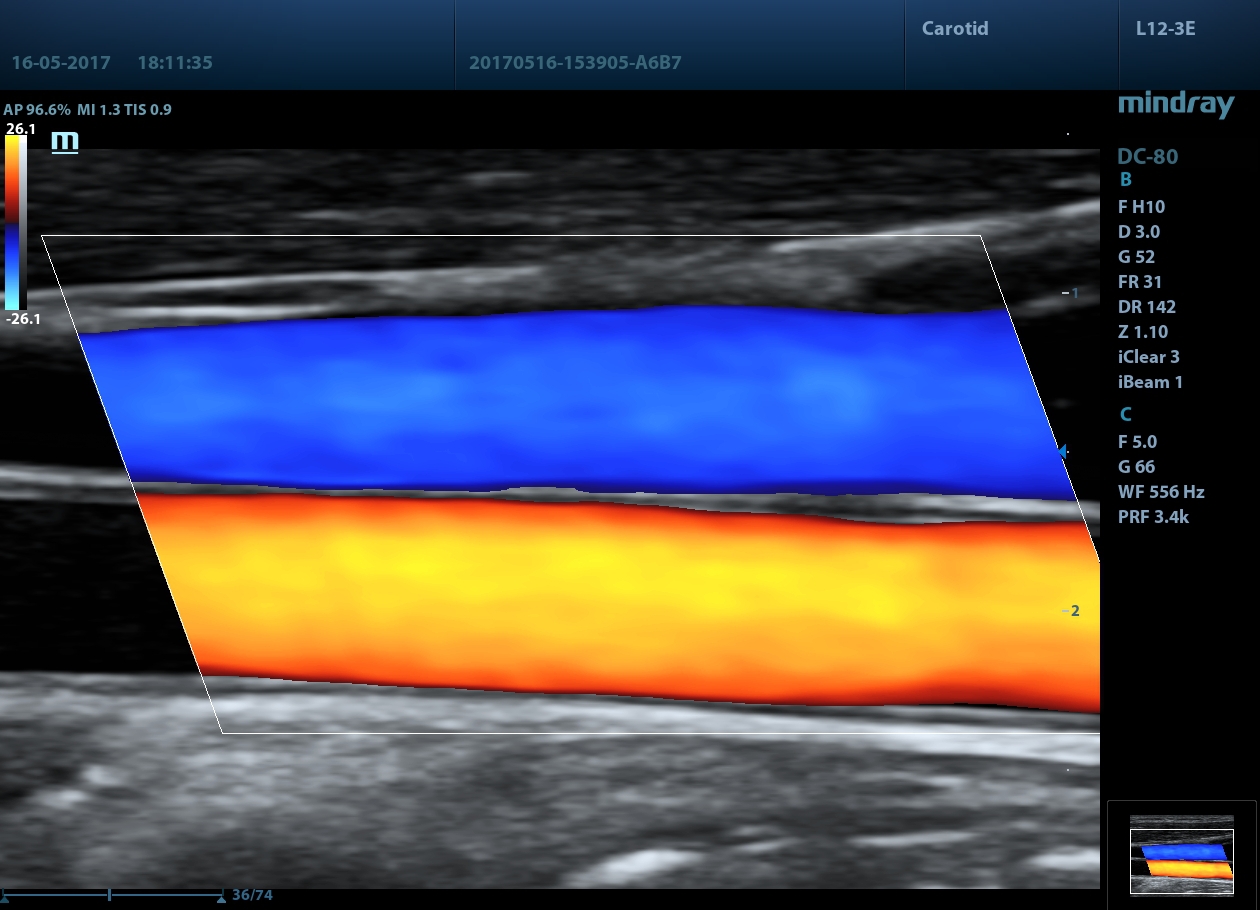This screenshot has height=910, width=1260.
Task: Click the probe orientation 'm' marker
Action: (x=65, y=143)
